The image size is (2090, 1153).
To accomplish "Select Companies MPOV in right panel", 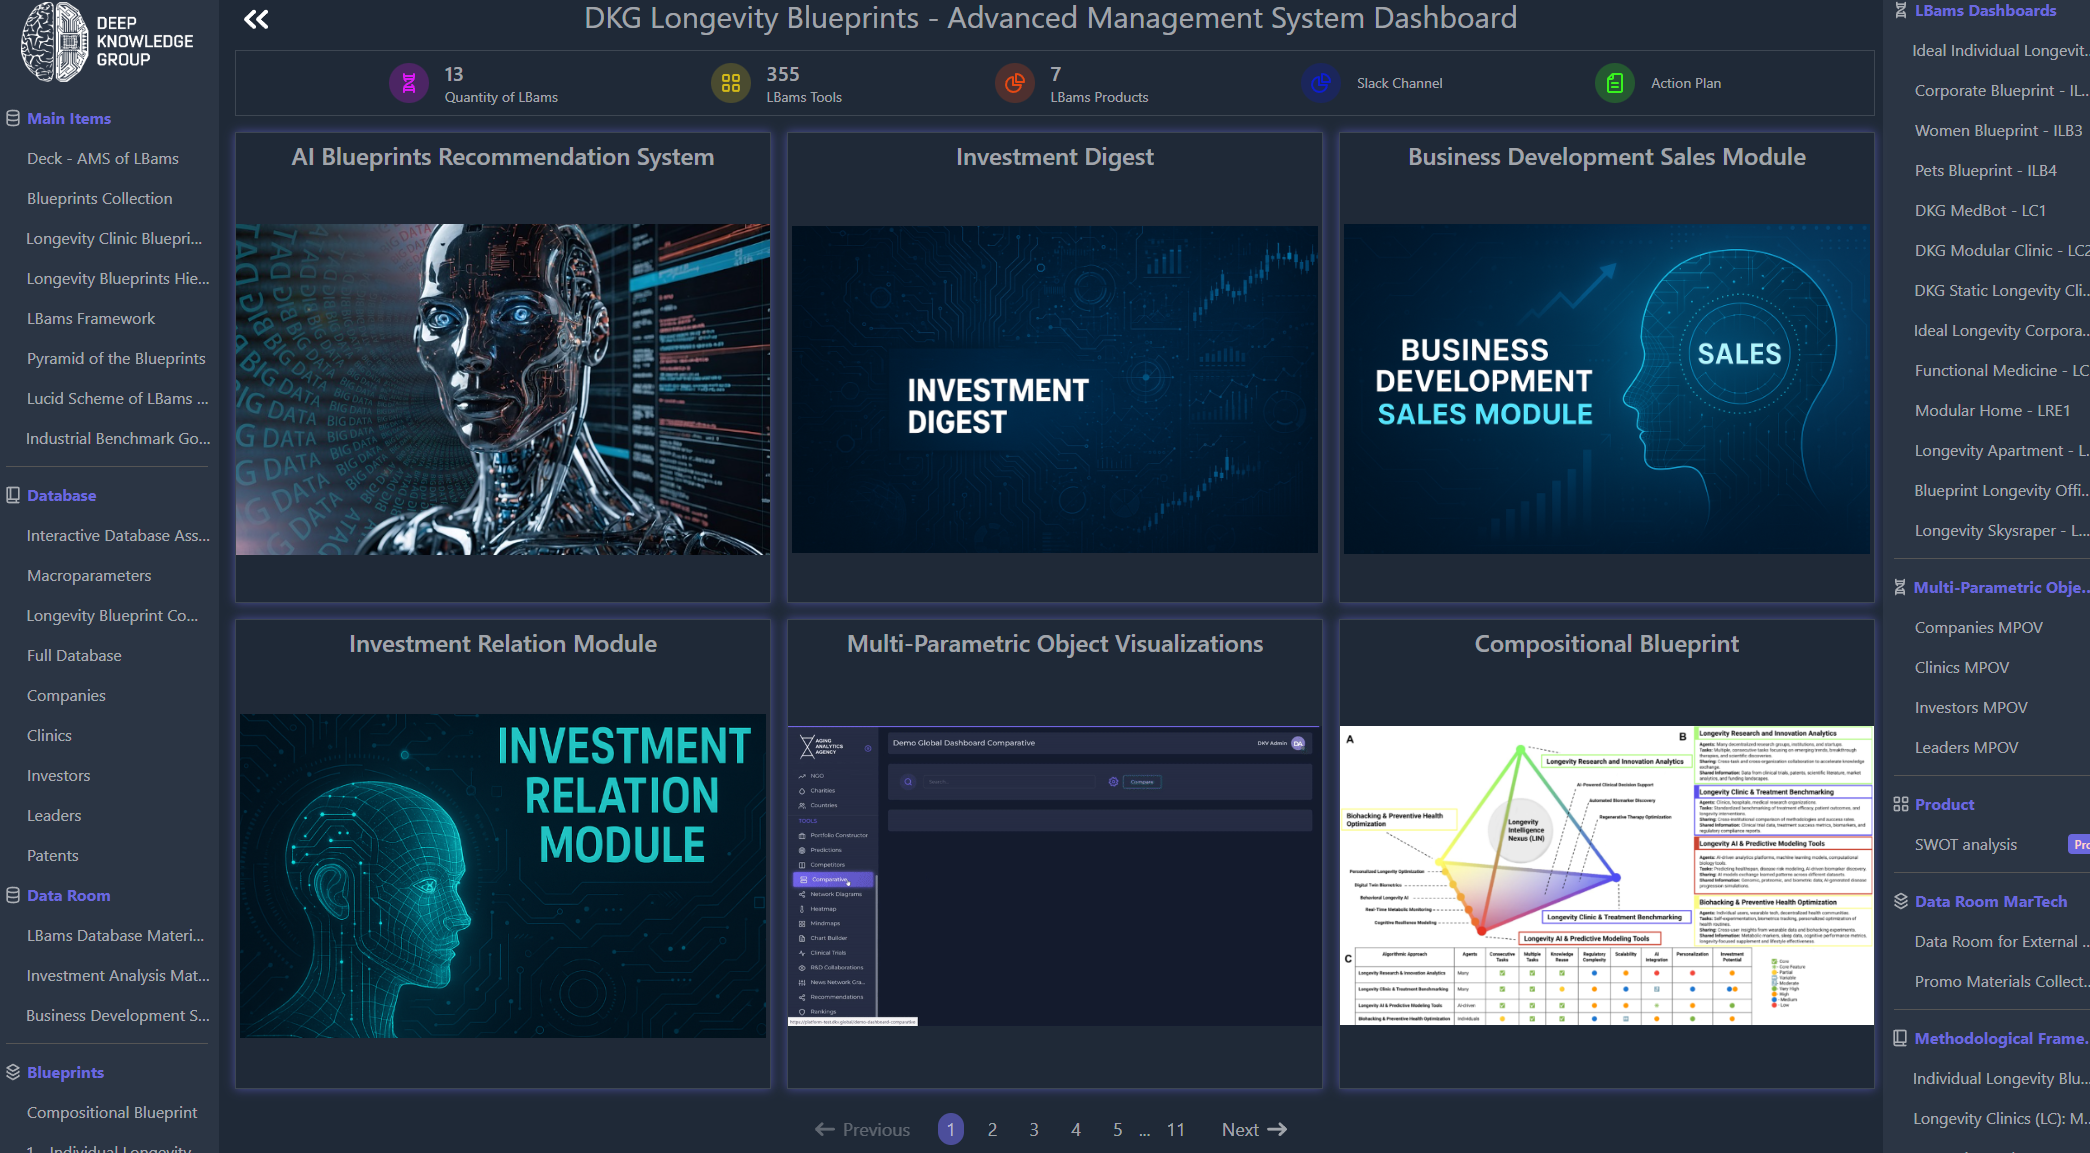I will [1978, 628].
